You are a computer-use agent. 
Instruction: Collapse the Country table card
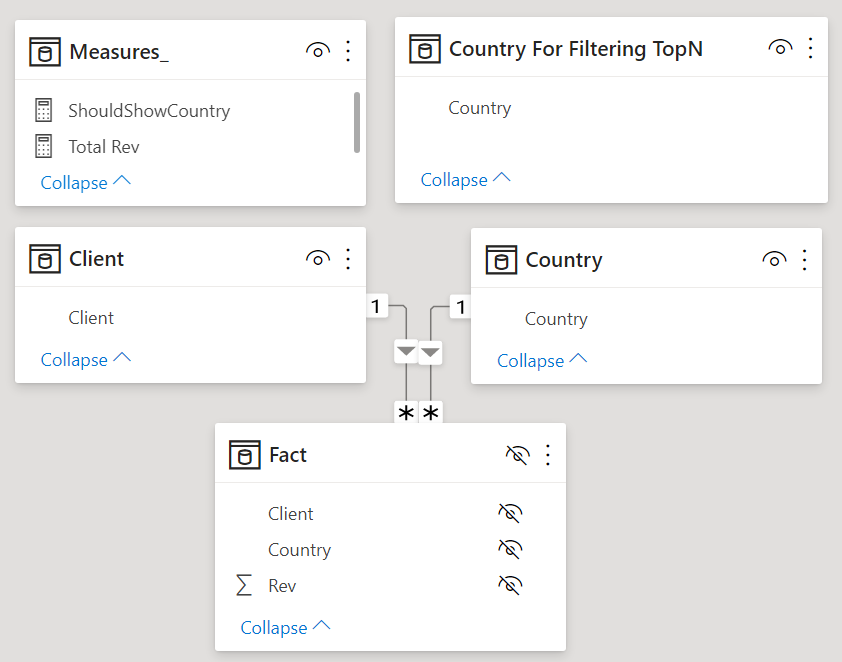point(542,360)
